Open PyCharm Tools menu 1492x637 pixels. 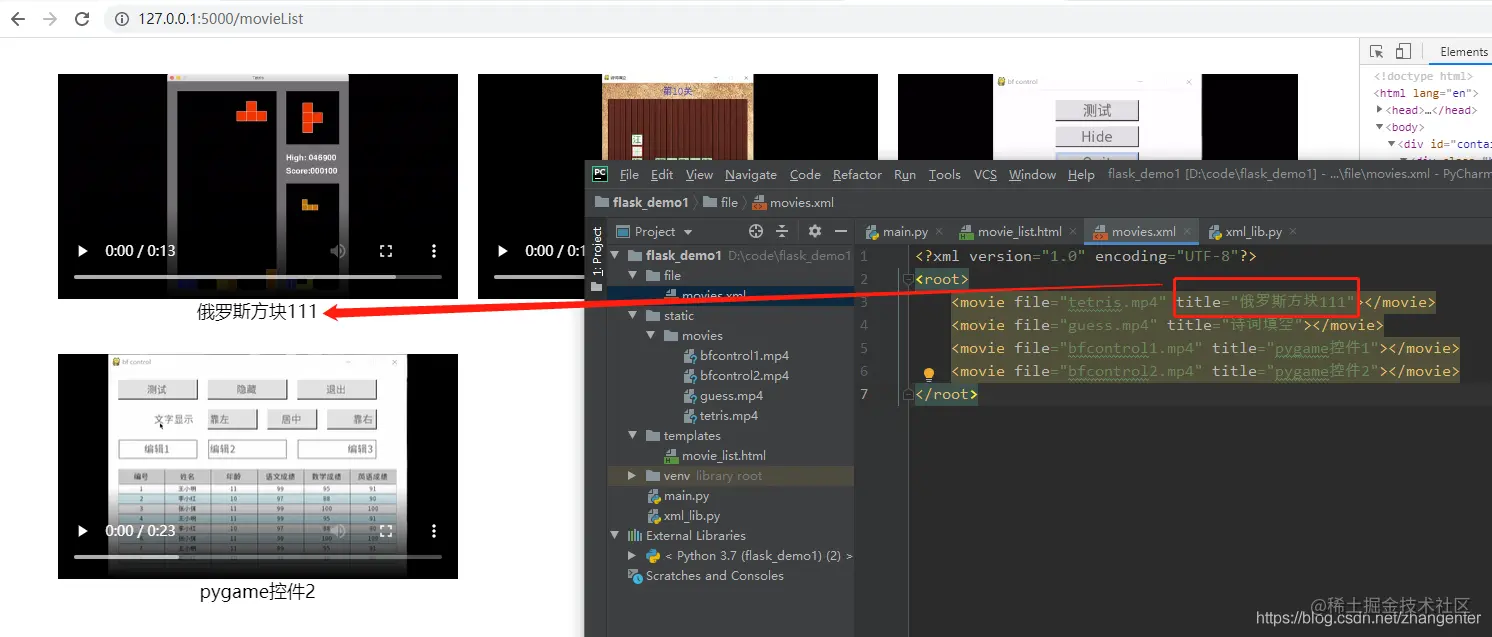tap(944, 174)
